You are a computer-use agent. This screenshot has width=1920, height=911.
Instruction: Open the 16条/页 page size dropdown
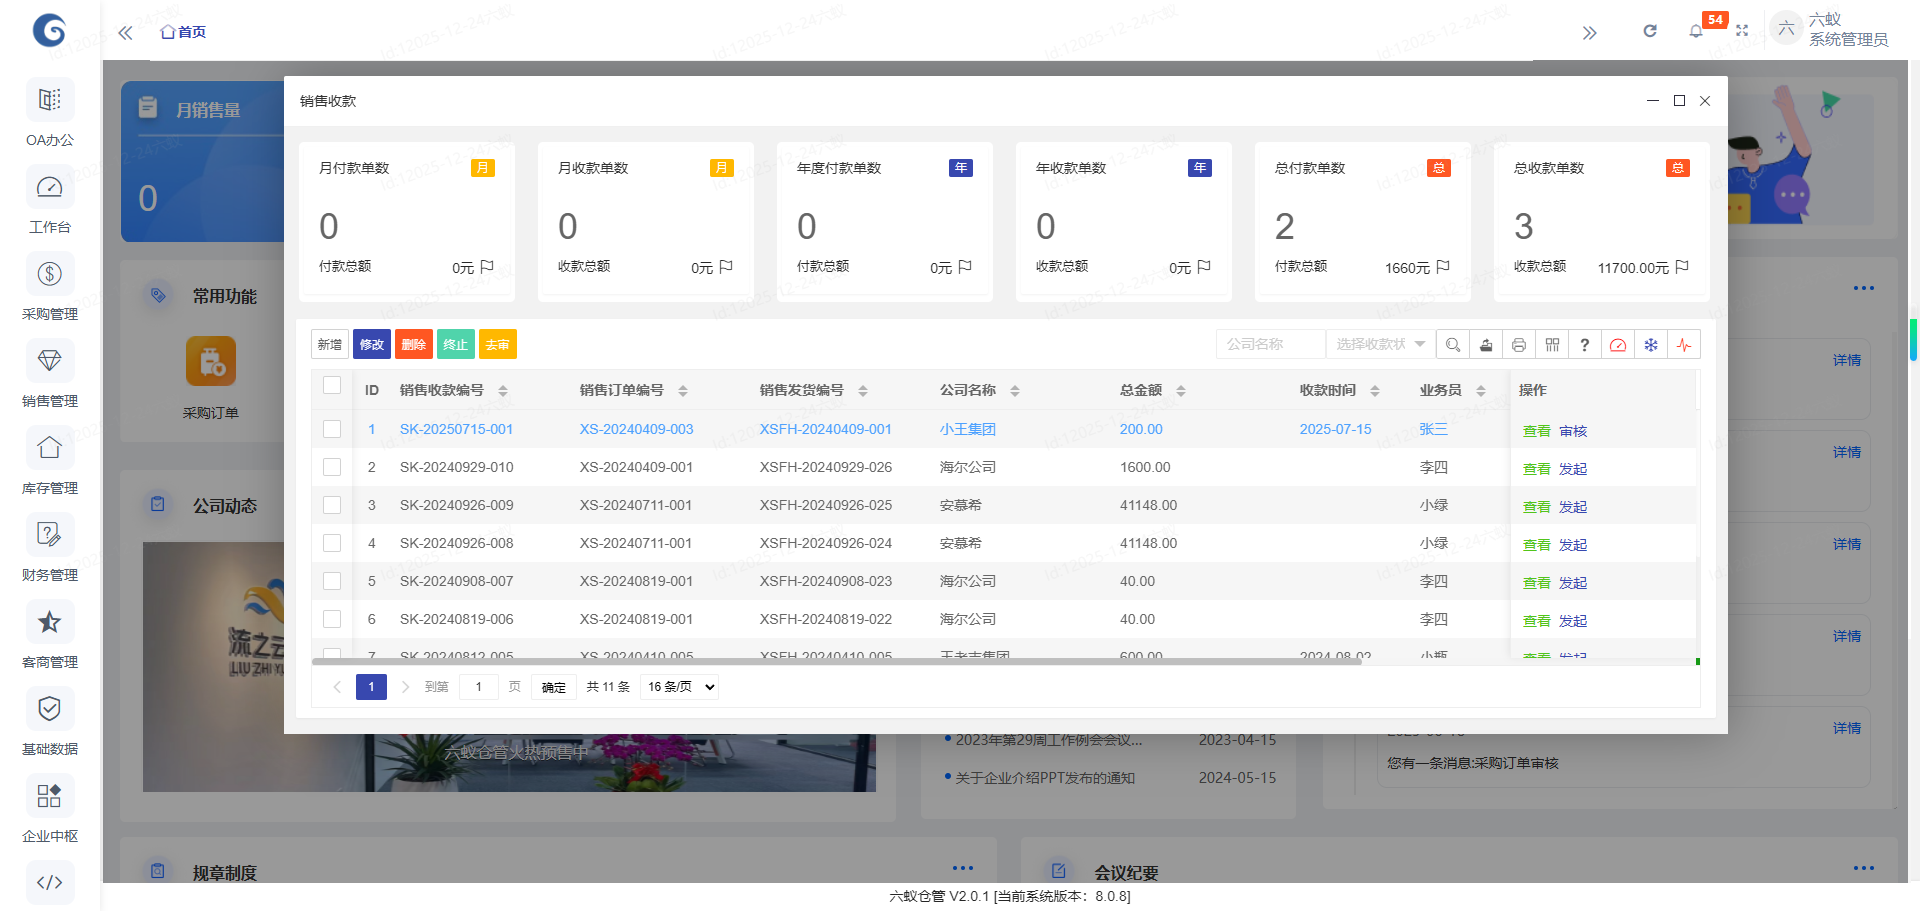(678, 687)
